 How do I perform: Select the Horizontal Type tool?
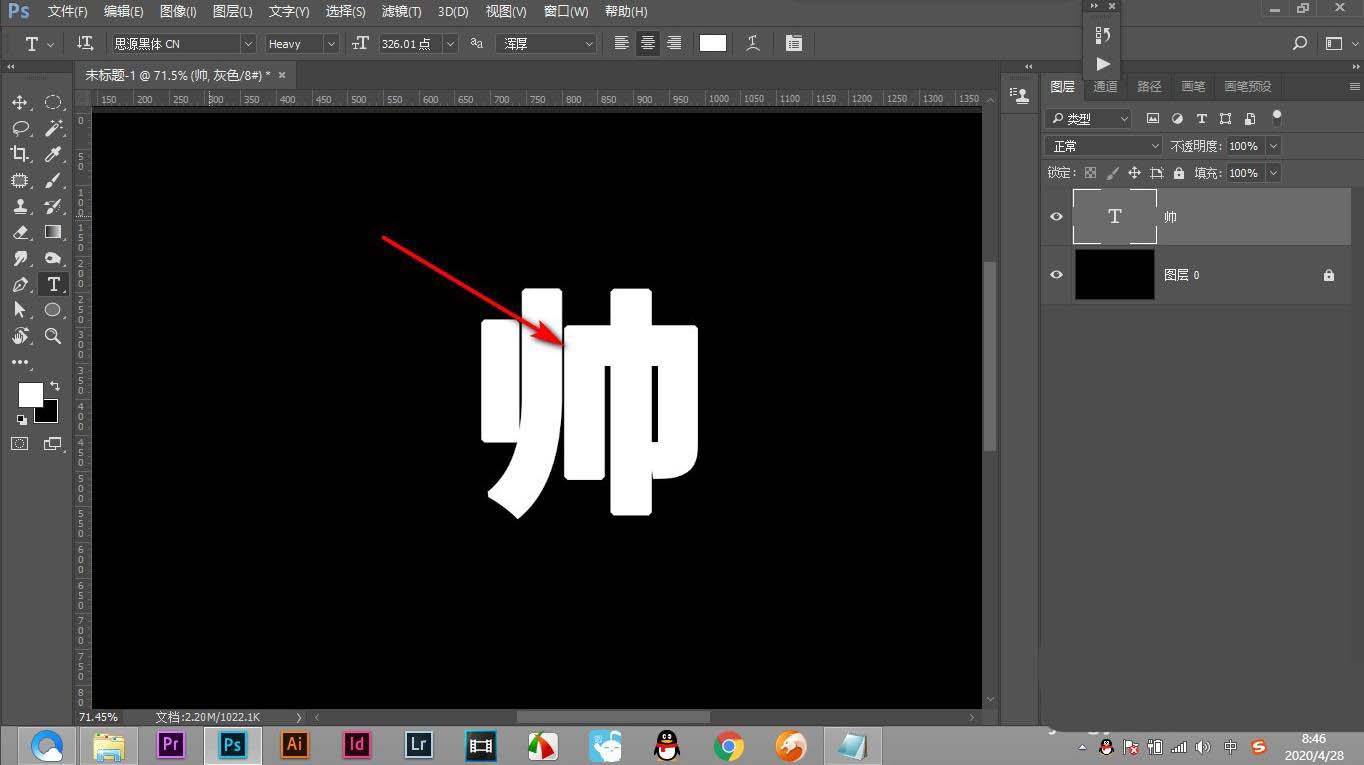tap(53, 284)
